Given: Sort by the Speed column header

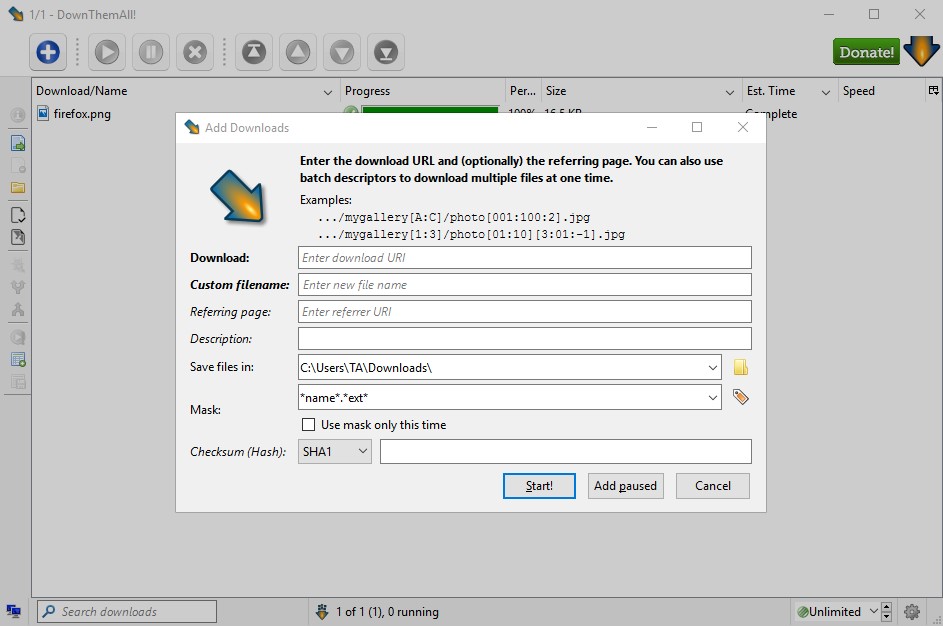Looking at the screenshot, I should 880,91.
